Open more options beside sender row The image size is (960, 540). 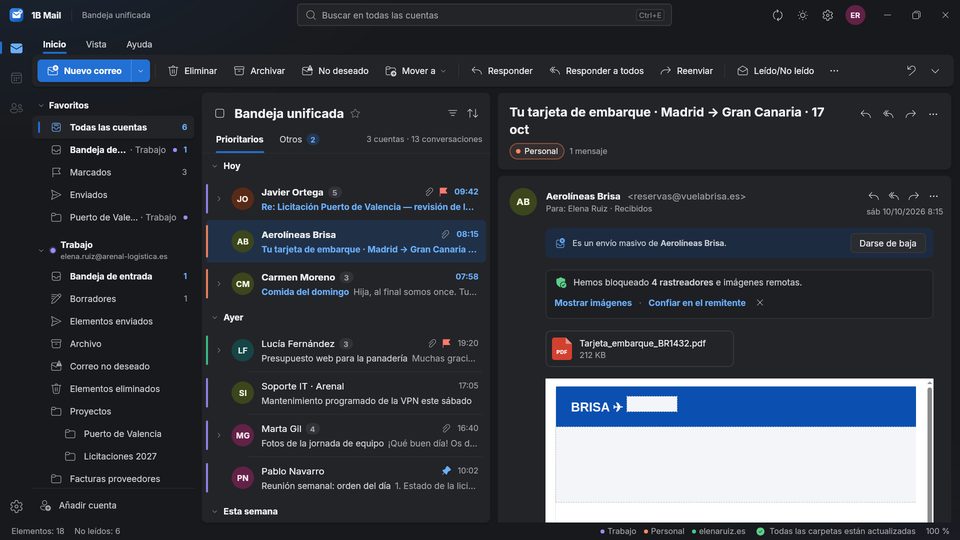(934, 196)
